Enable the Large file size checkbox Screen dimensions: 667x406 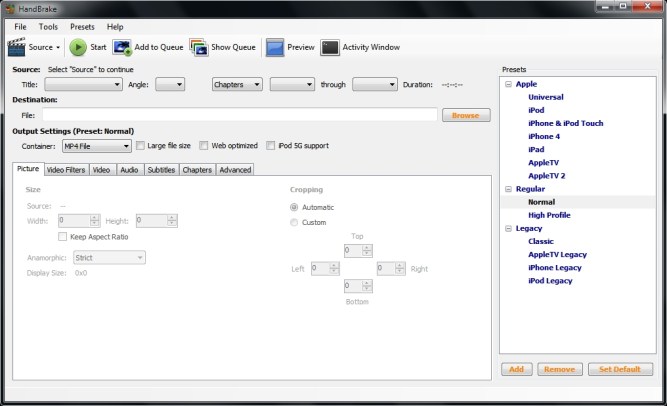click(141, 146)
